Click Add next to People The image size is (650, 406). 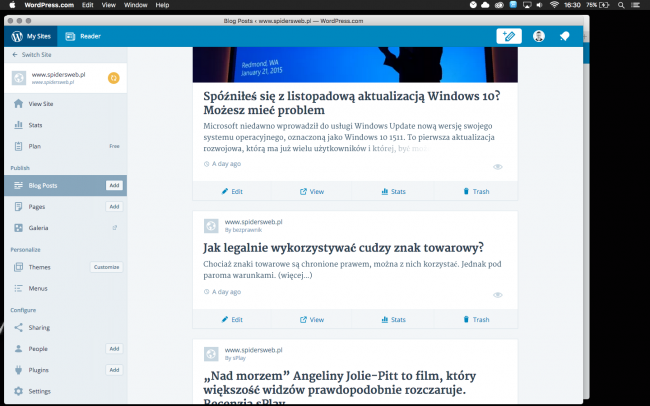tap(114, 349)
